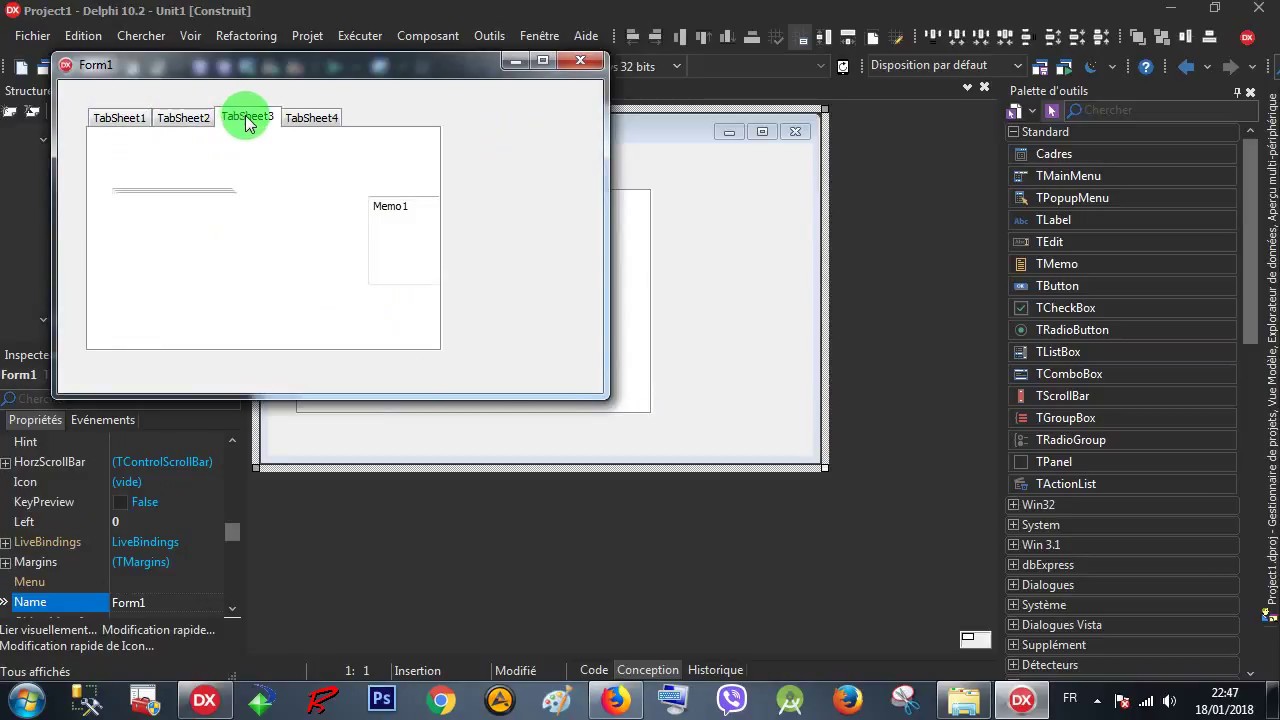Open Google Chrome from the taskbar
Screen dimensions: 1280x720
point(440,699)
